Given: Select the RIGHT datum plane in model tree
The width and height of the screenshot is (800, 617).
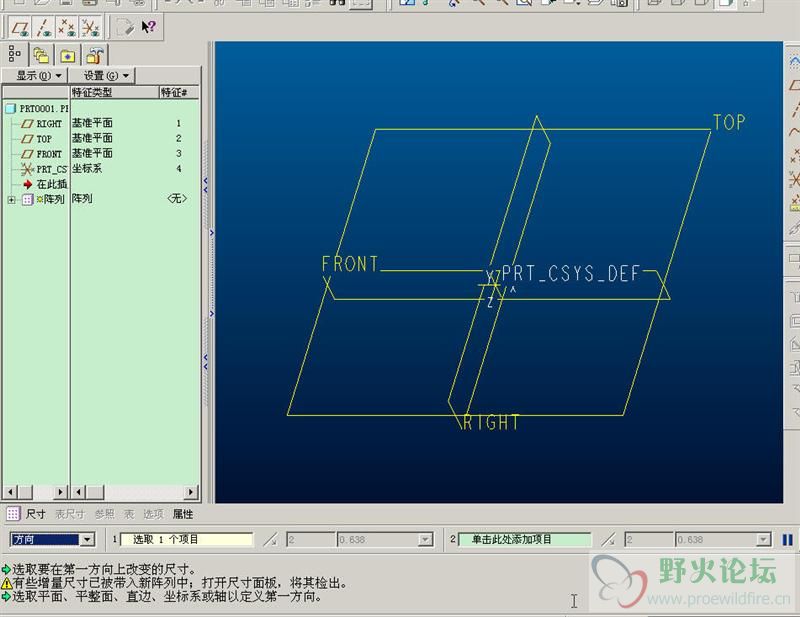Looking at the screenshot, I should [x=42, y=124].
